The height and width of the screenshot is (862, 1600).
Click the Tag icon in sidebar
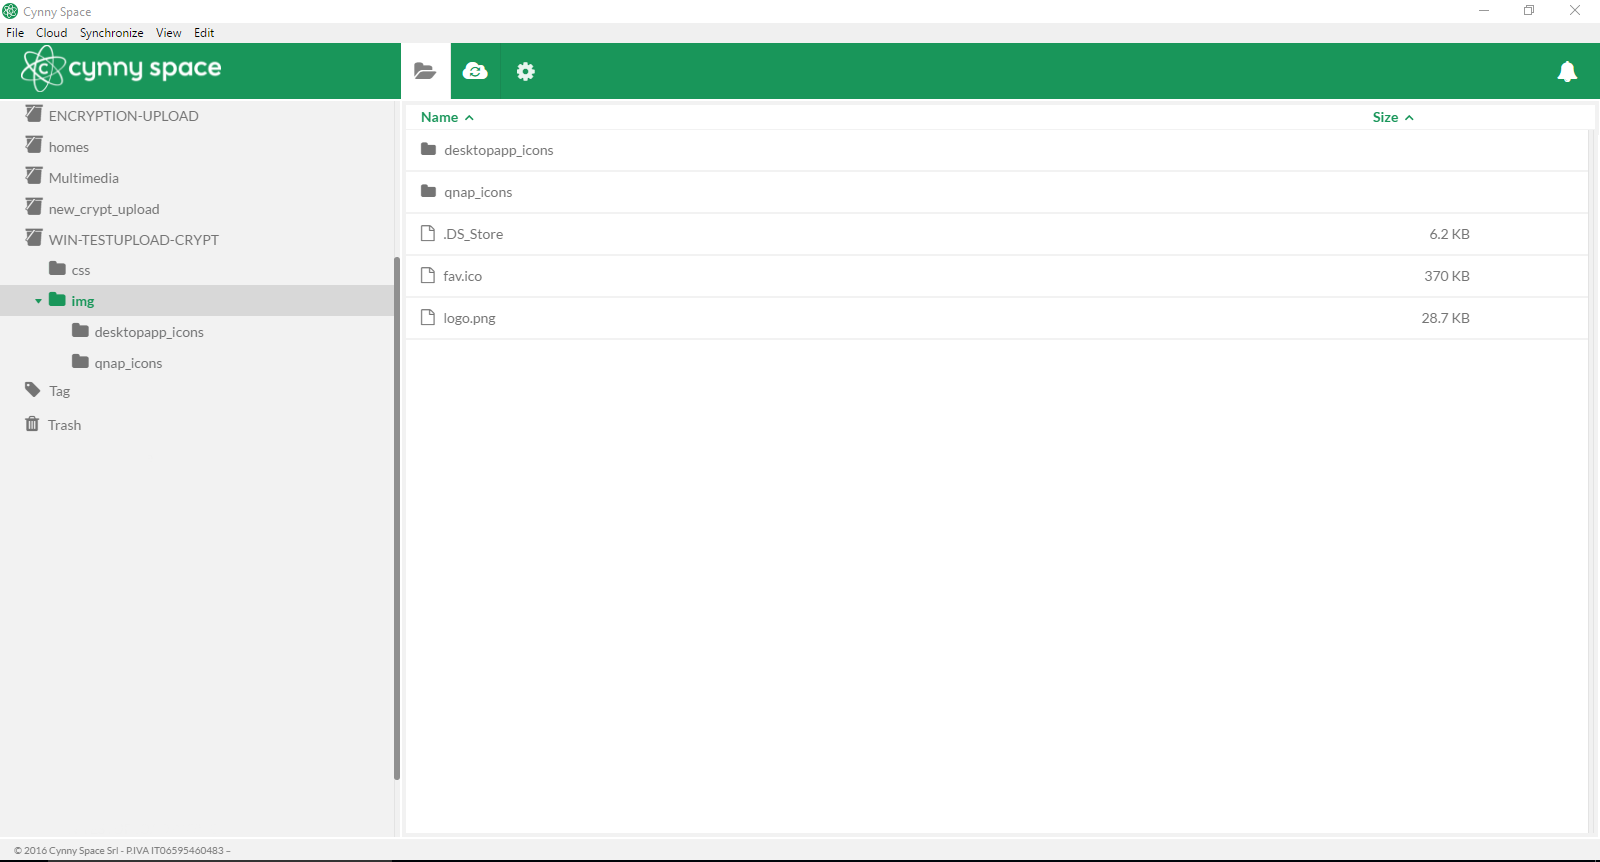point(33,390)
